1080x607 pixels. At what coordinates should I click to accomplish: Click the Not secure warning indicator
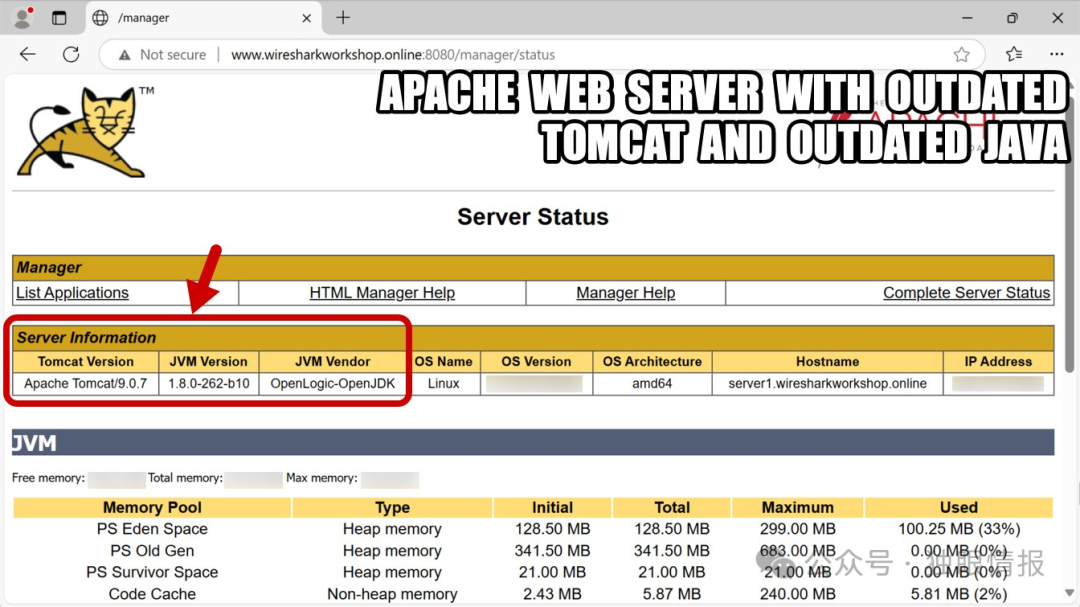(163, 54)
